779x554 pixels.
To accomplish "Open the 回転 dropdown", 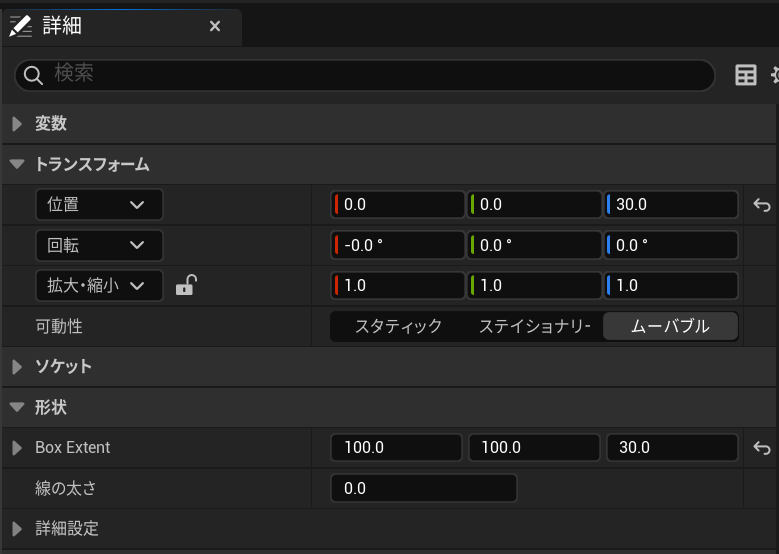I will [98, 245].
